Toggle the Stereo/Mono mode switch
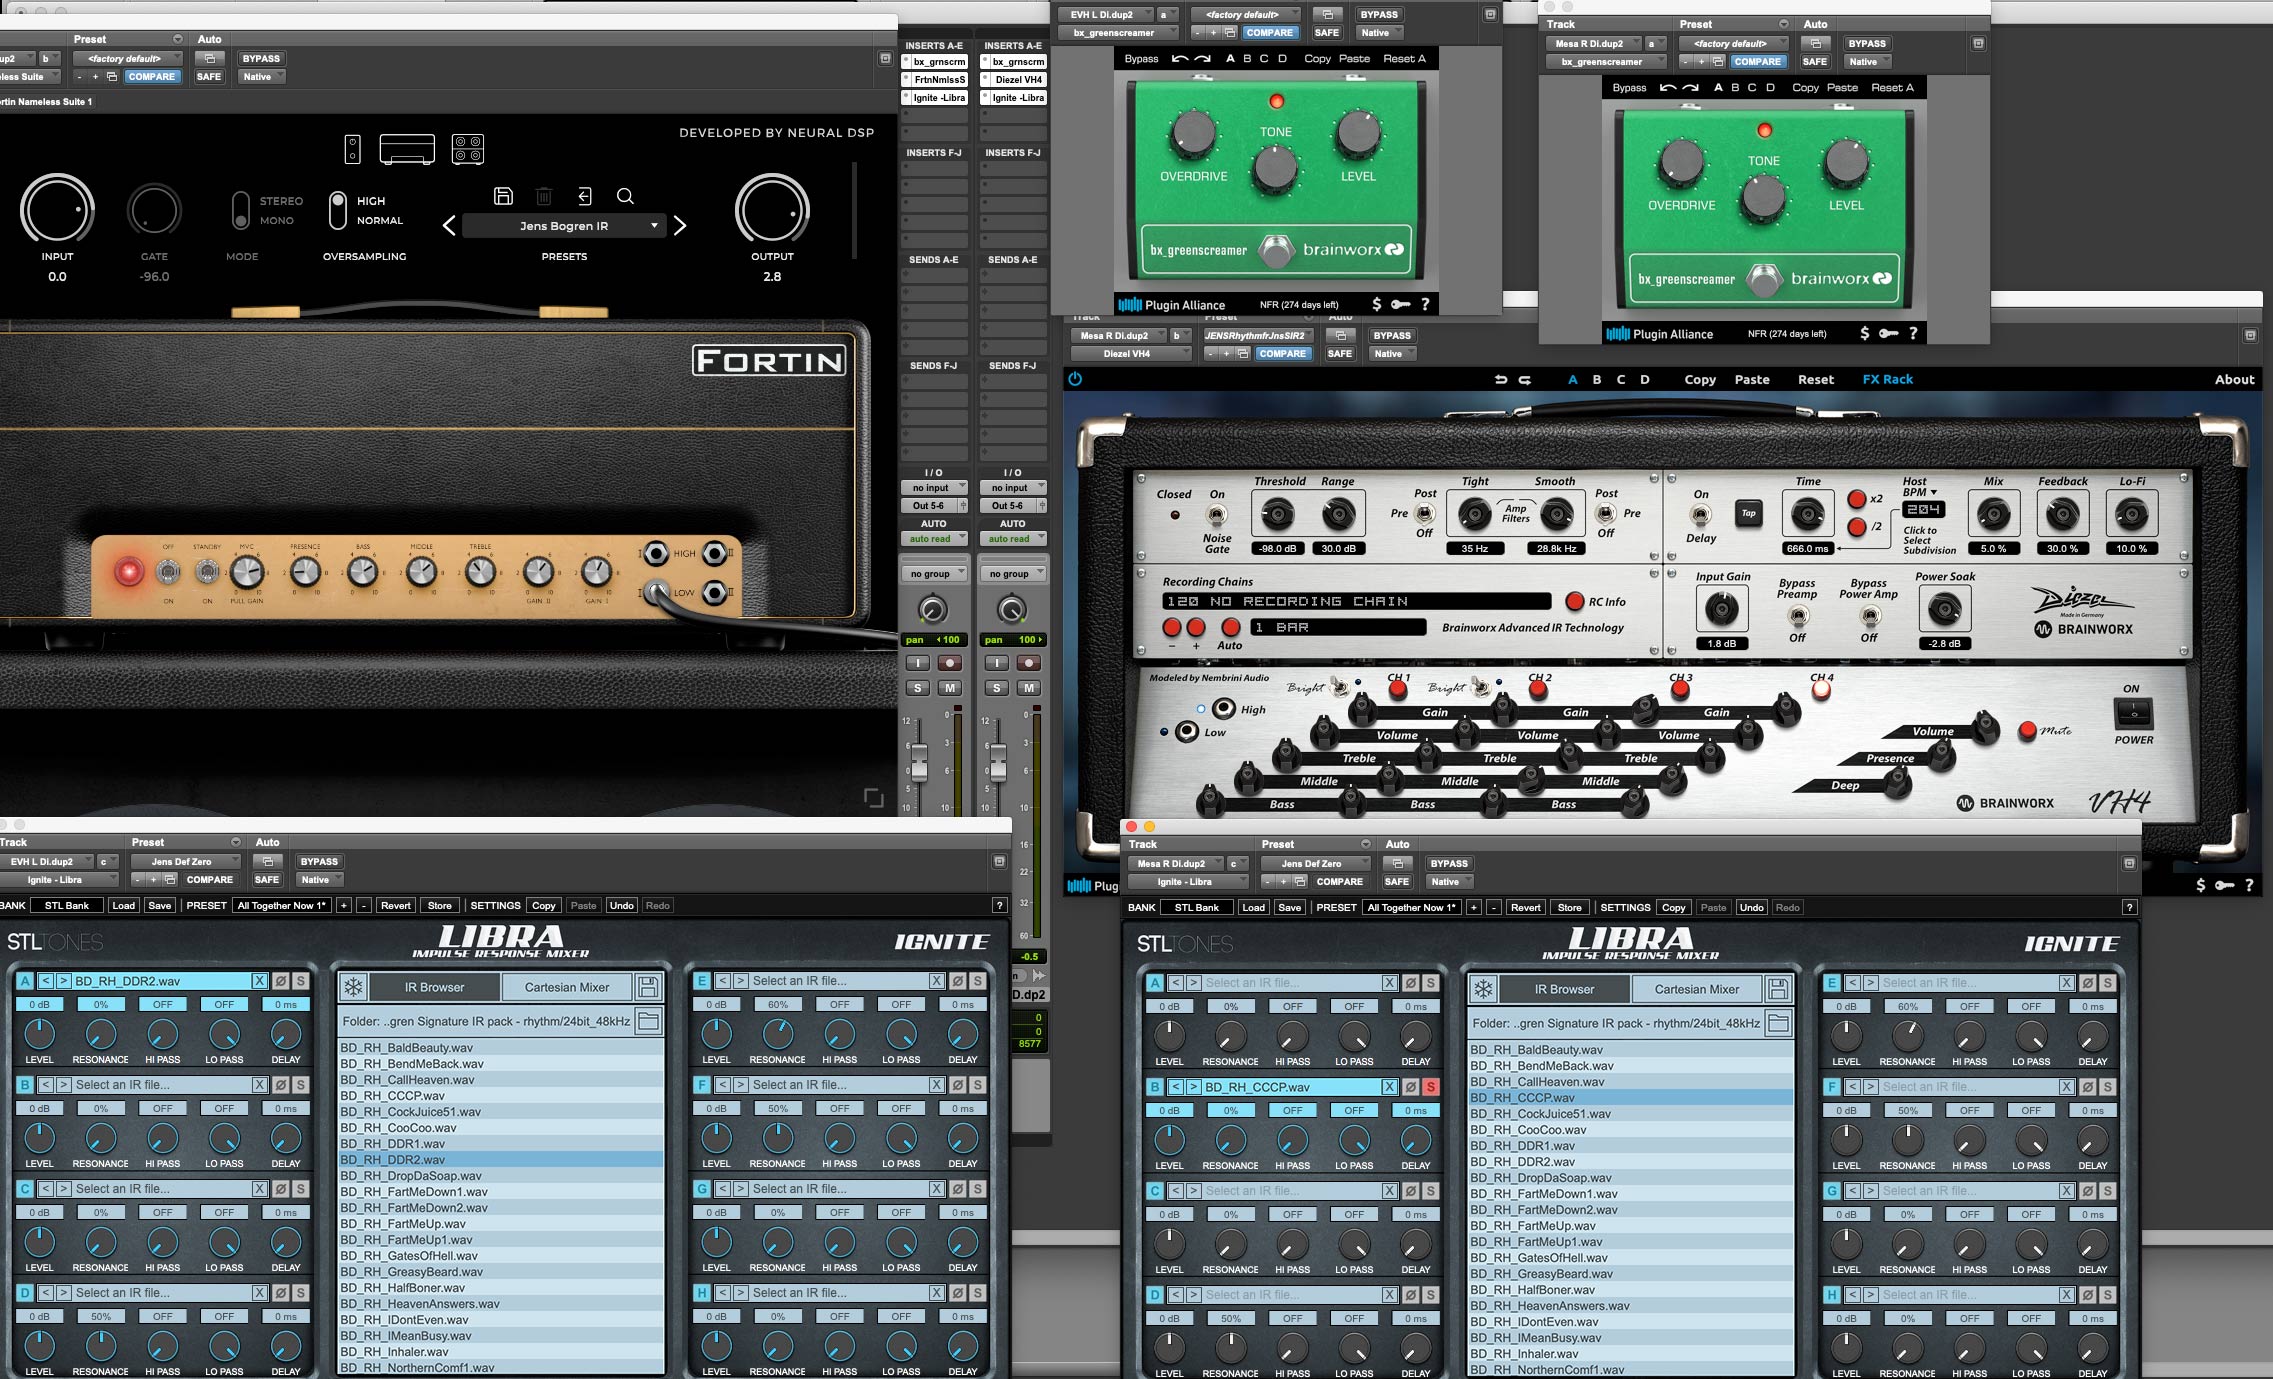Image resolution: width=2273 pixels, height=1379 pixels. [240, 210]
